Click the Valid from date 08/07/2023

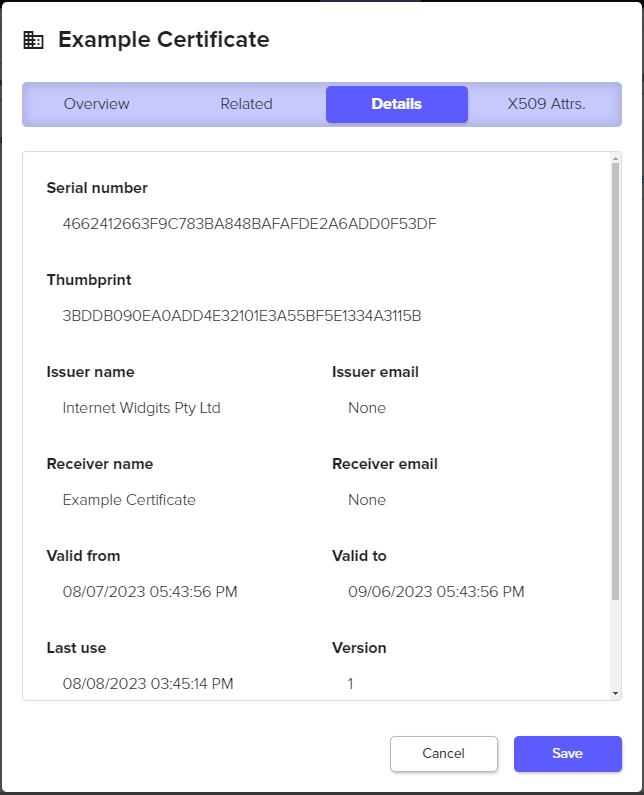click(150, 592)
